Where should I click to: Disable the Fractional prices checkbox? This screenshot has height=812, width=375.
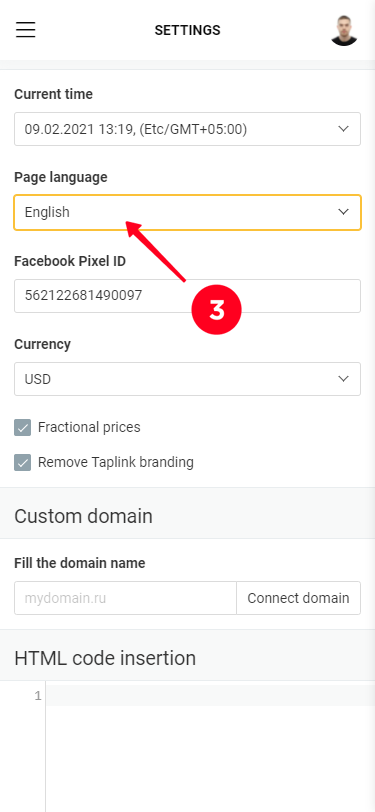tap(23, 428)
